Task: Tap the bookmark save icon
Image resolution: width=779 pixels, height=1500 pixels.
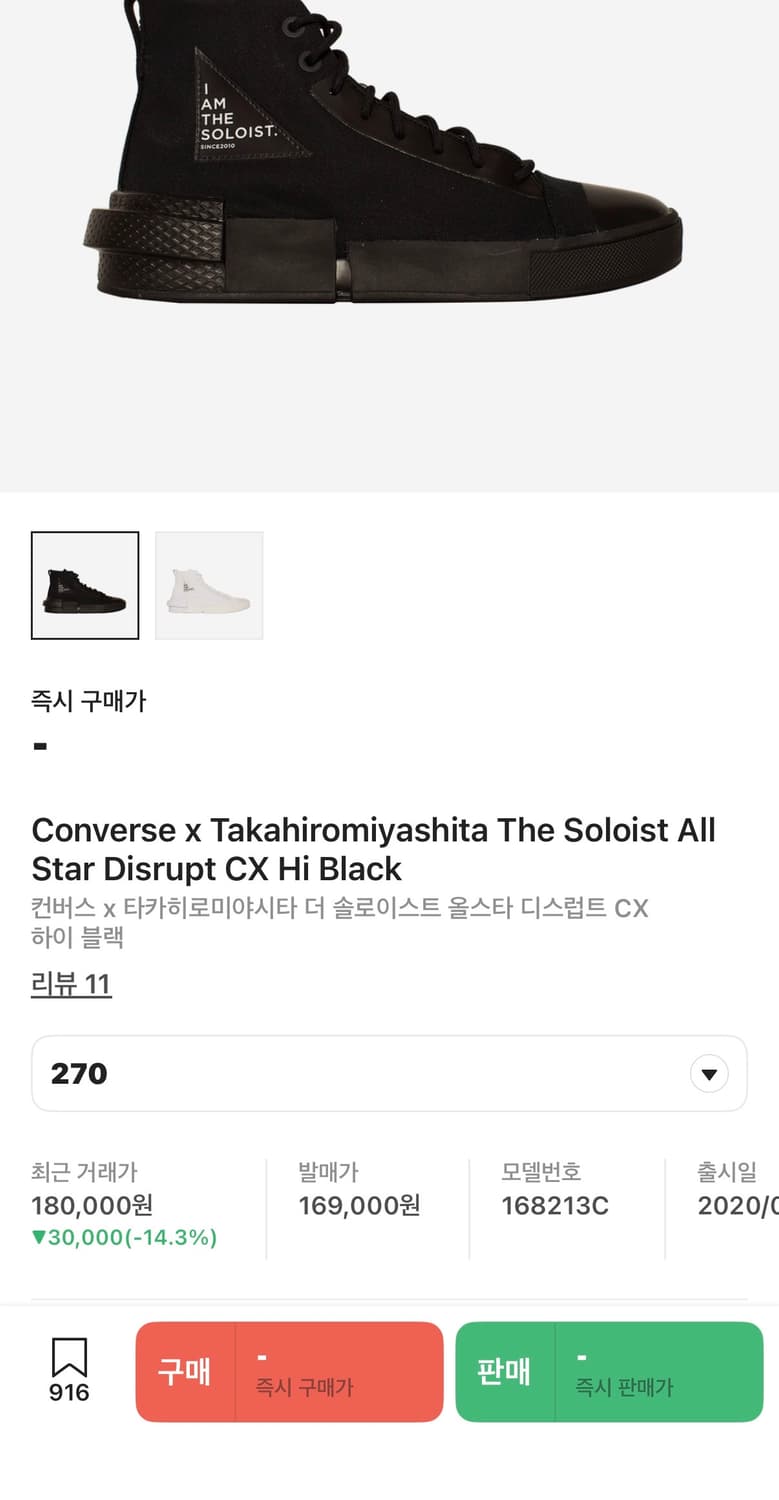Action: (x=69, y=1357)
